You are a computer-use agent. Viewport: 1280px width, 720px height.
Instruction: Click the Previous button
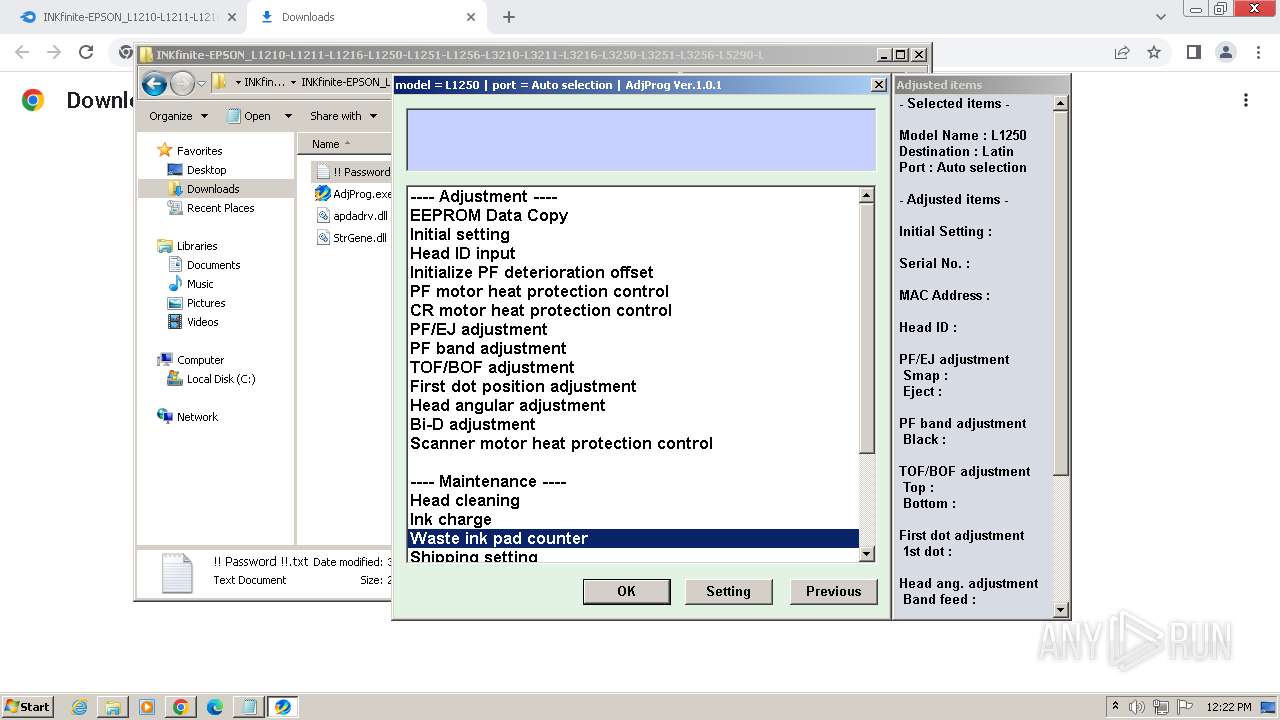tap(833, 591)
